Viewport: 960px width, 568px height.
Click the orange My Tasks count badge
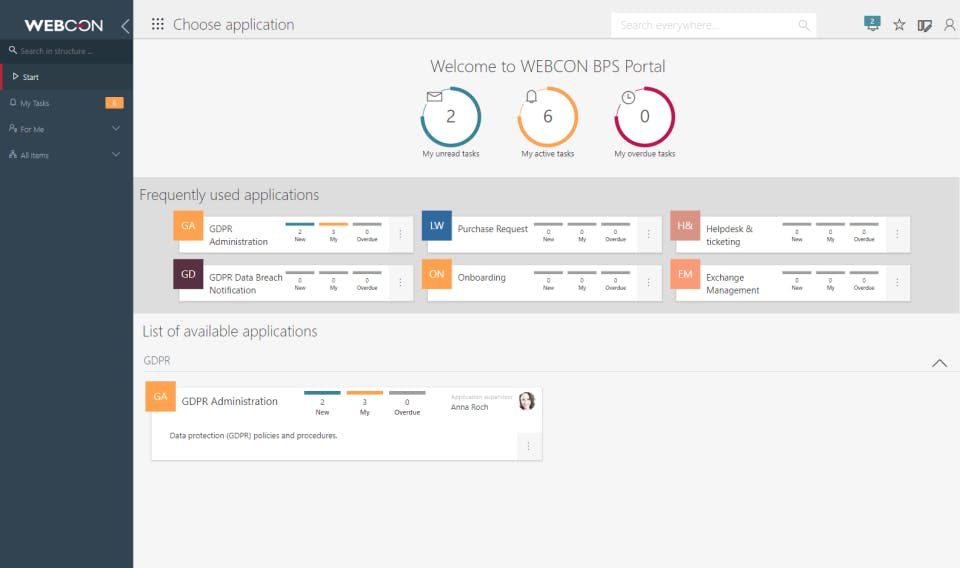coord(114,103)
